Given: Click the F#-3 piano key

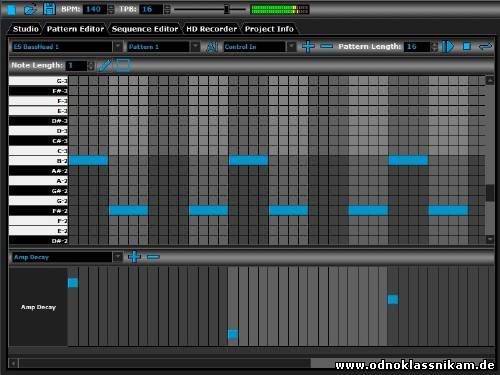Looking at the screenshot, I should click(x=38, y=91).
